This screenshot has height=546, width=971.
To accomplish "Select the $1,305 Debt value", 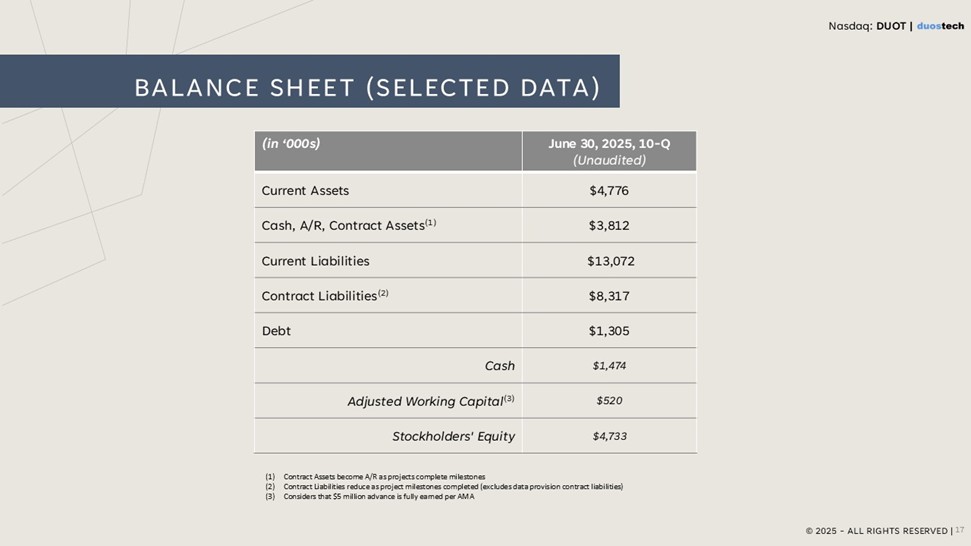I will point(609,331).
